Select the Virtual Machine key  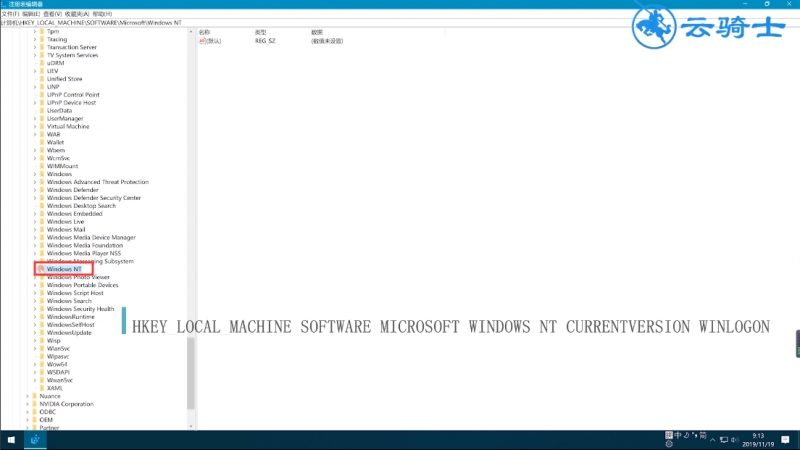pos(68,127)
